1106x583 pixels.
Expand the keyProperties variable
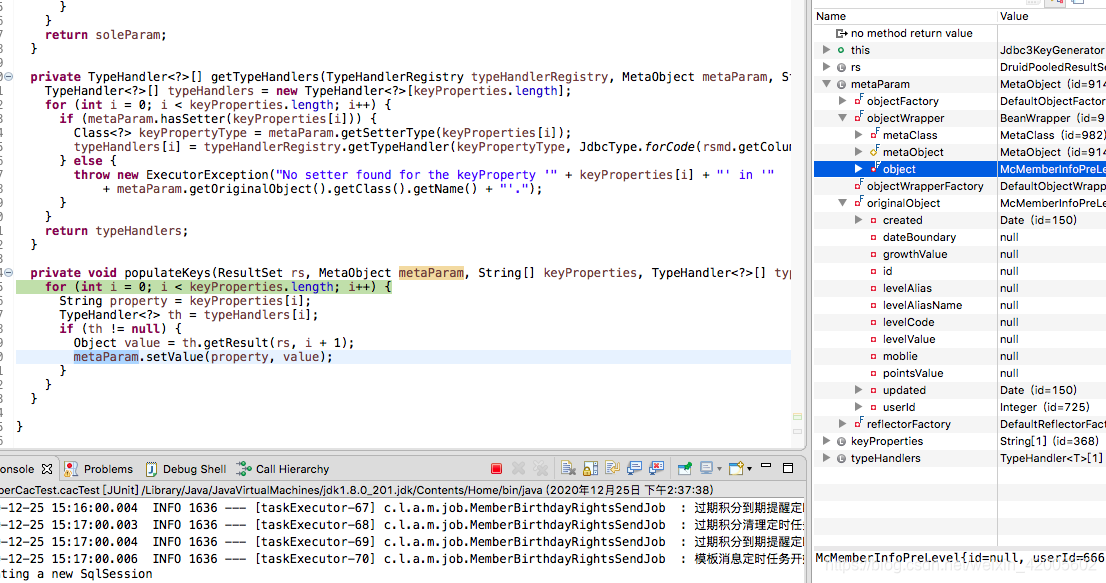pos(827,441)
